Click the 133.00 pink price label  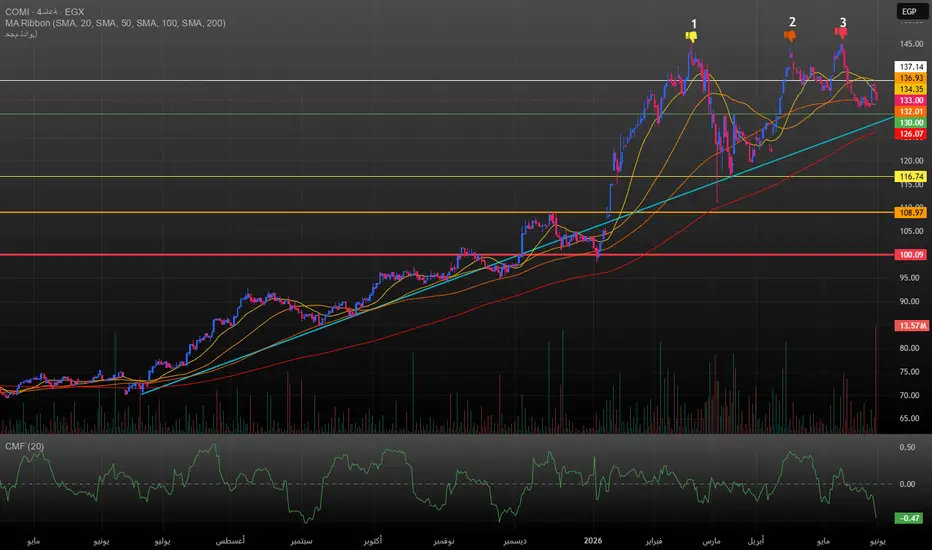tap(911, 100)
